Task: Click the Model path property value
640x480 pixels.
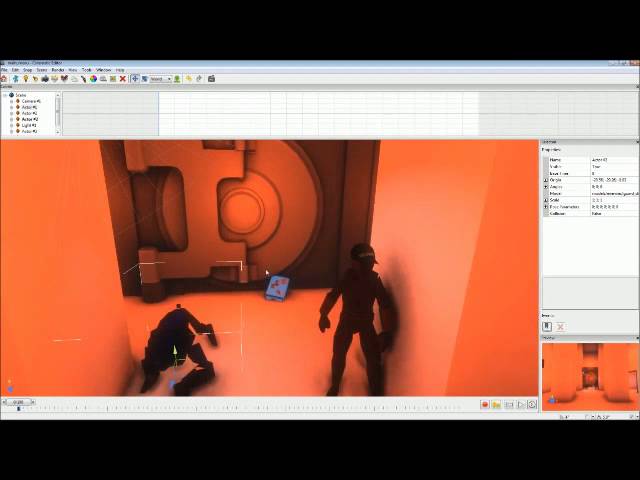Action: coord(614,193)
